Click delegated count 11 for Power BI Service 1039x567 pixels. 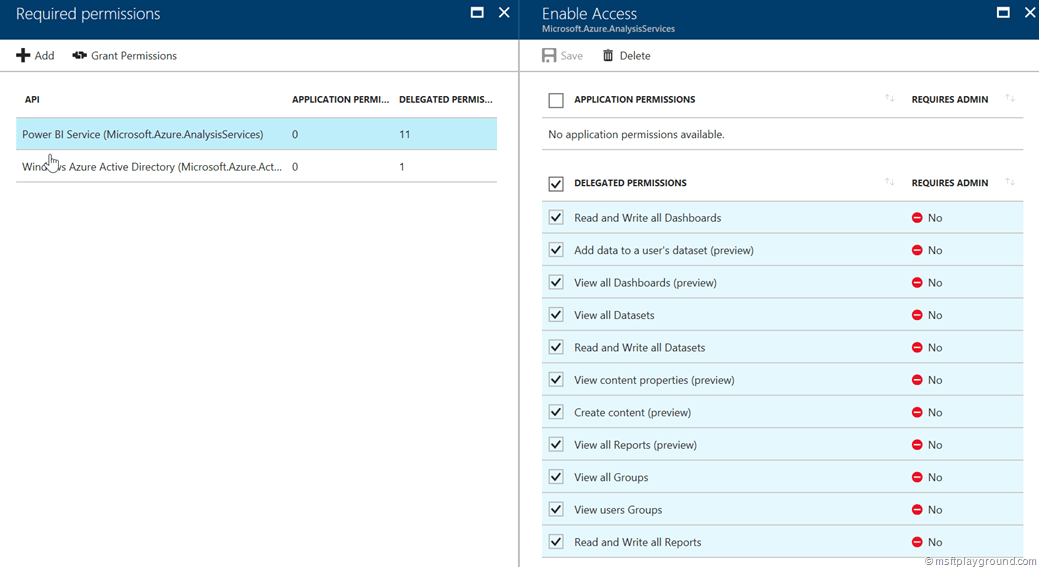(404, 134)
